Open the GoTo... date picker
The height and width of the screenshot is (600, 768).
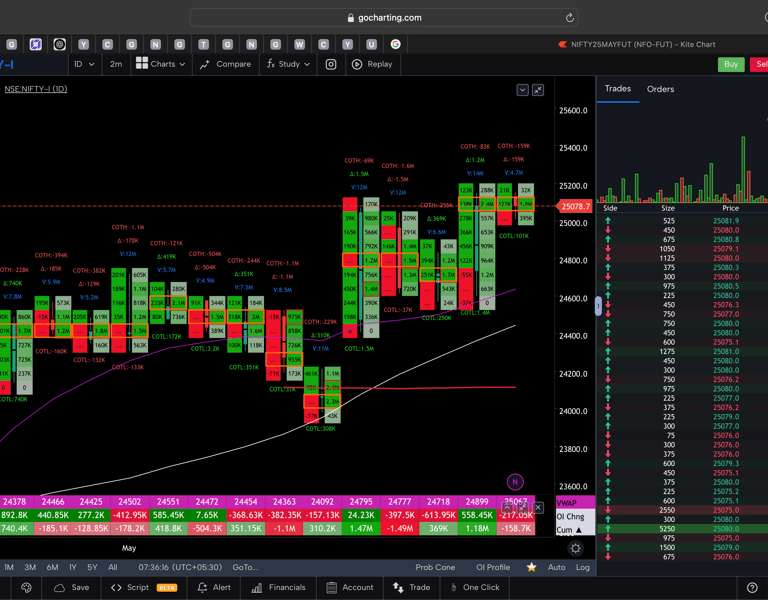point(245,567)
